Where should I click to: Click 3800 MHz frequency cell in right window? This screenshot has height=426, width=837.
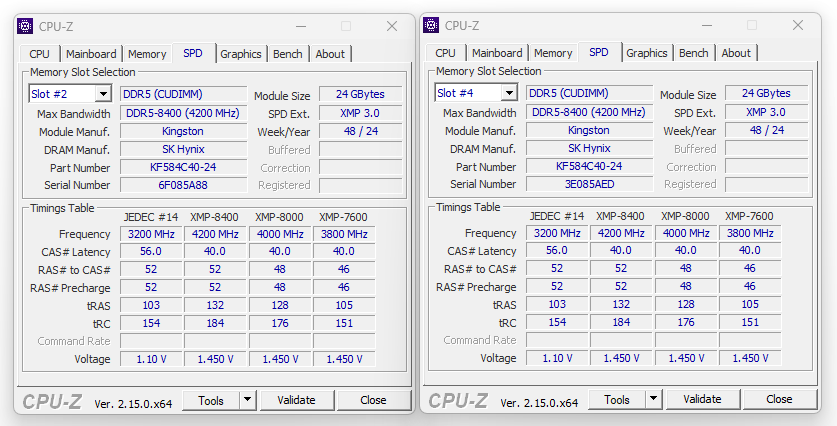pyautogui.click(x=750, y=233)
